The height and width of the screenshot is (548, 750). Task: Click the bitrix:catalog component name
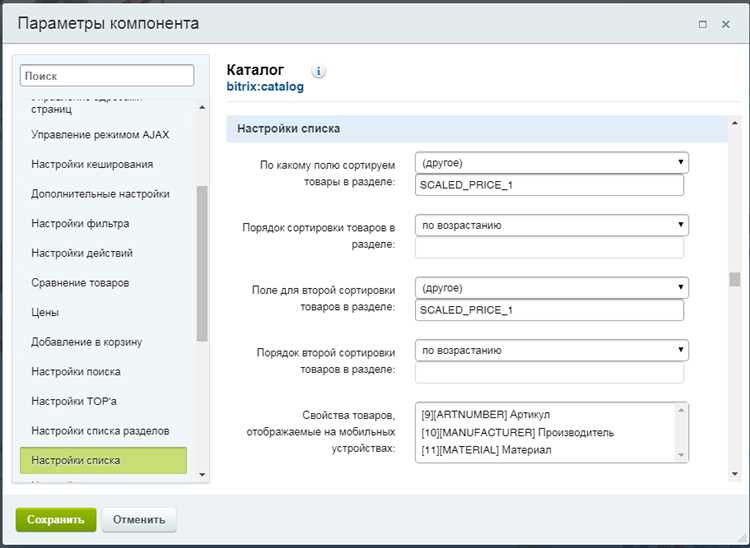coord(265,87)
